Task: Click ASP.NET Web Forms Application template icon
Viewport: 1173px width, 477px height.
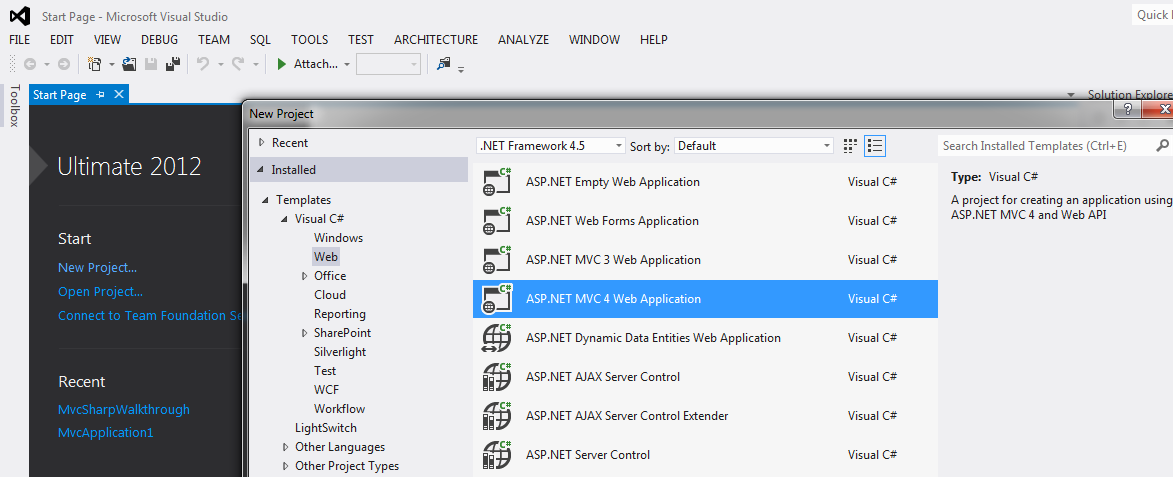Action: coord(497,221)
